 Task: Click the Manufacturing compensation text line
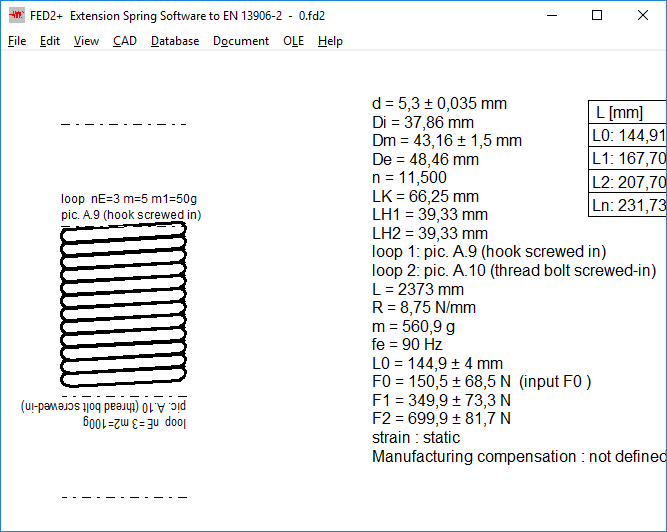(518, 457)
